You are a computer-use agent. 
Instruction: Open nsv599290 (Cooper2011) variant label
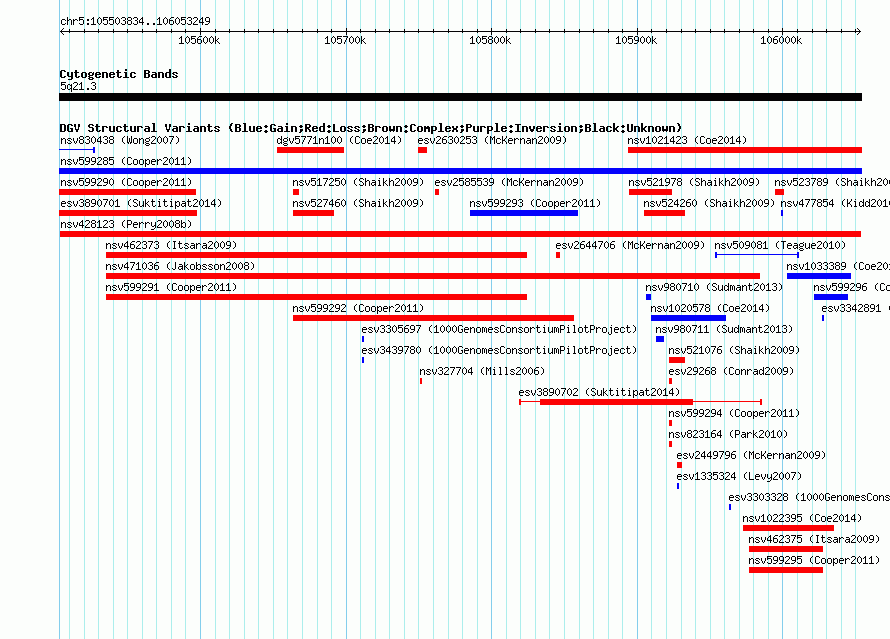126,182
